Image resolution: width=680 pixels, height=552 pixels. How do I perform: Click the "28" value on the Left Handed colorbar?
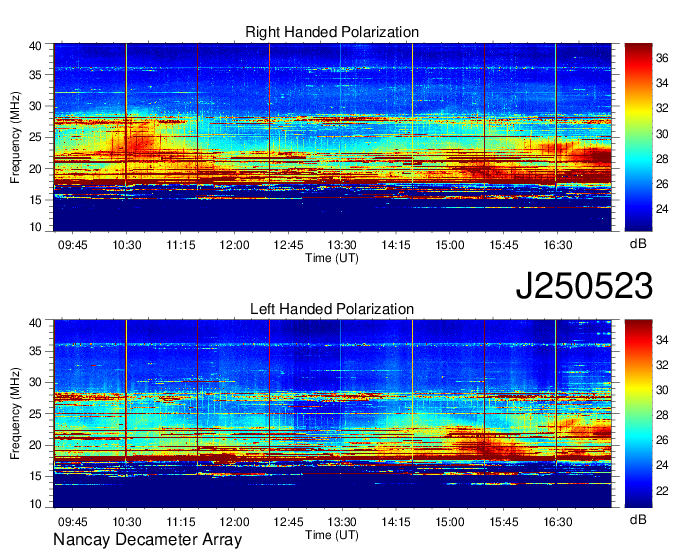(662, 415)
